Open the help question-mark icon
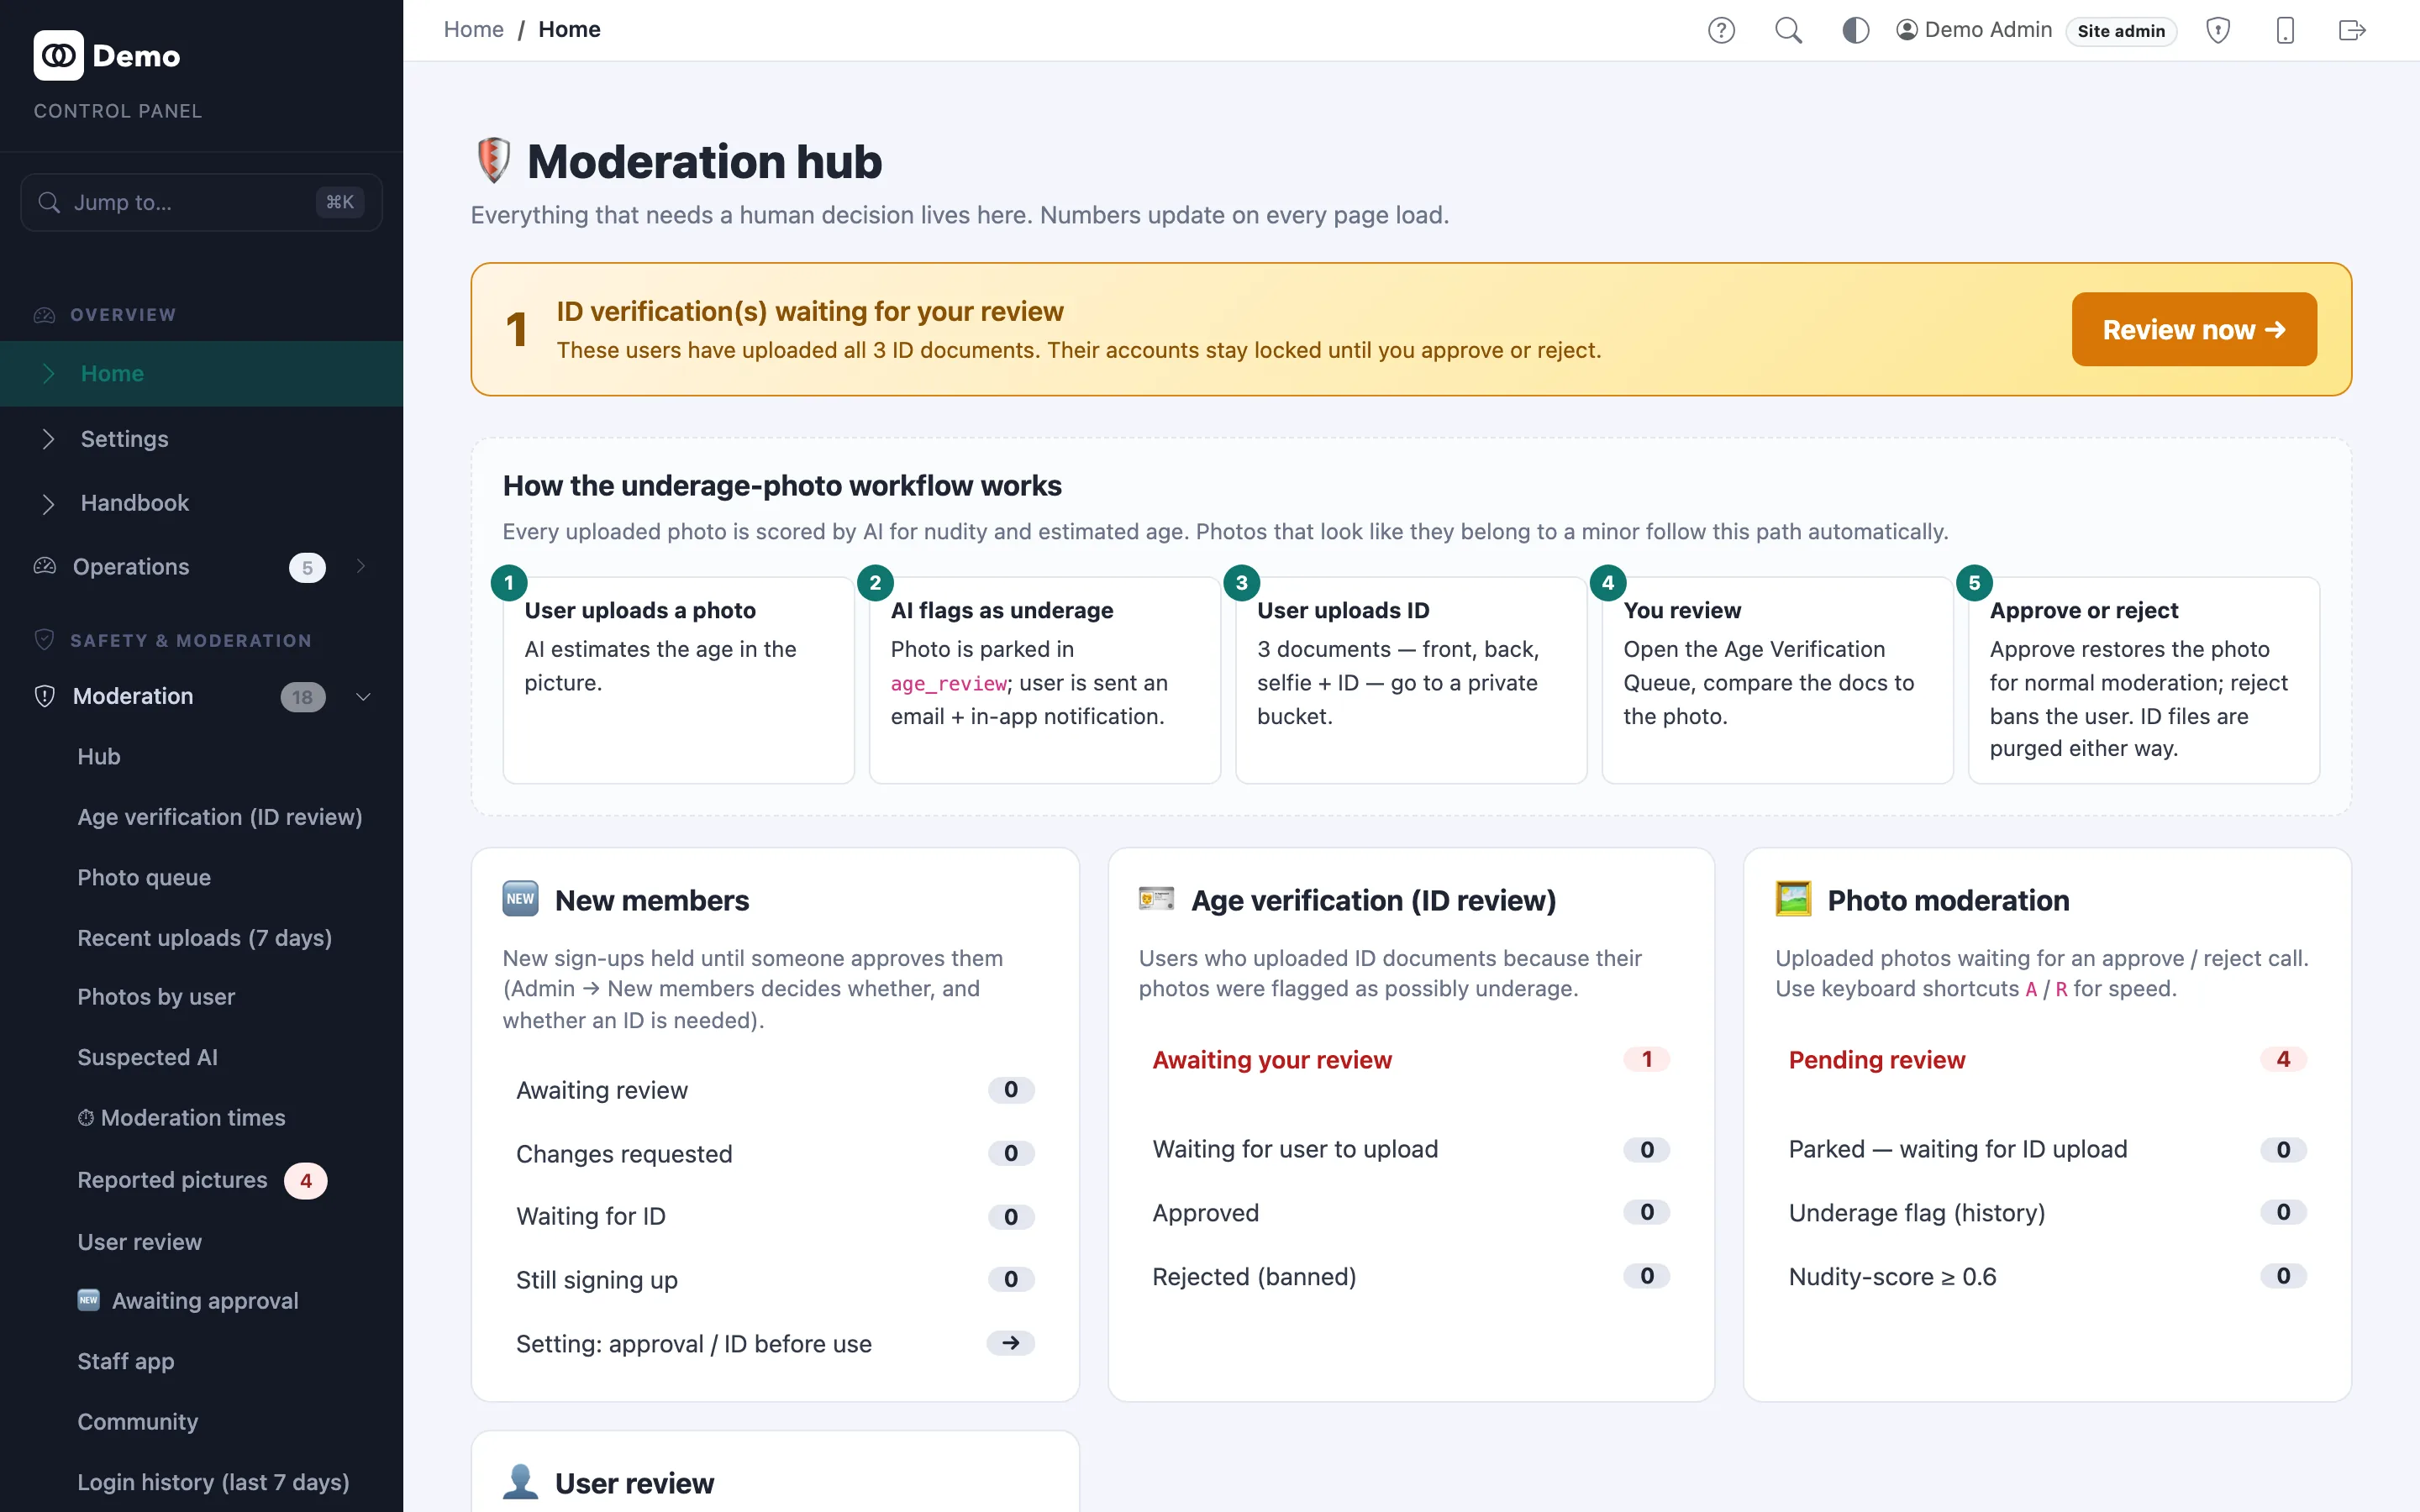This screenshot has width=2420, height=1512. pos(1721,30)
